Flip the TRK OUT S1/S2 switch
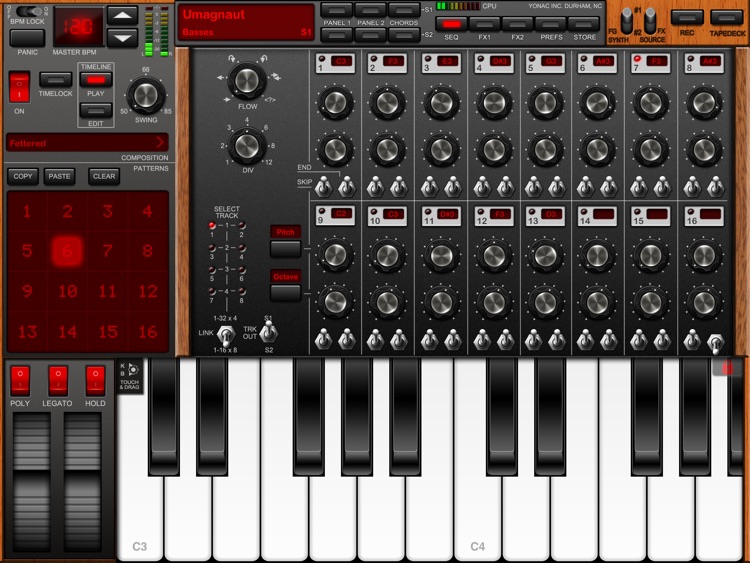 pos(269,331)
